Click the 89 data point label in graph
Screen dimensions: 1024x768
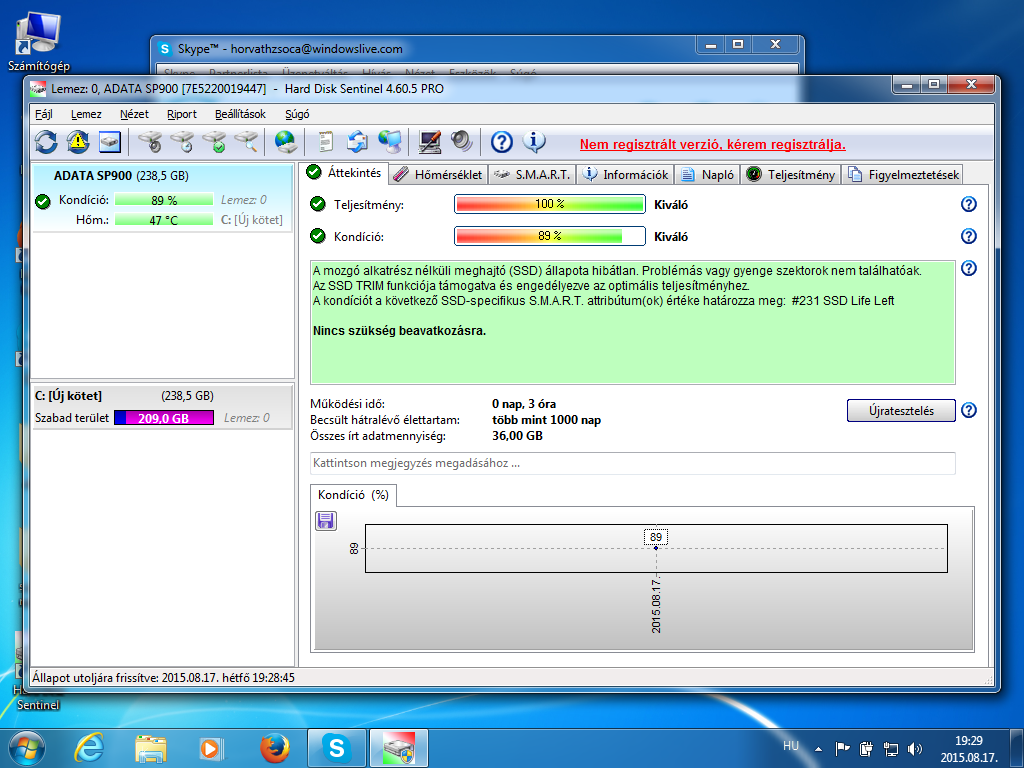(x=656, y=537)
